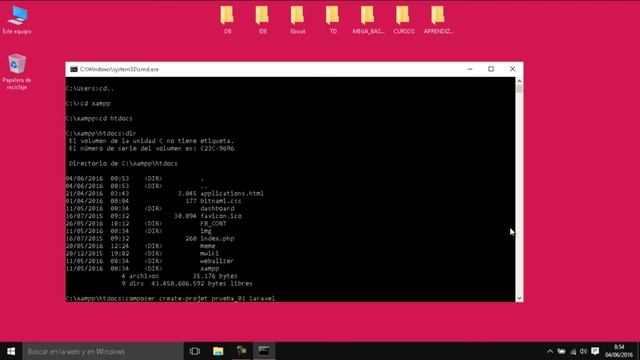This screenshot has height=360, width=640.
Task: Open the Papelera de reciclaje icon
Action: (17, 71)
